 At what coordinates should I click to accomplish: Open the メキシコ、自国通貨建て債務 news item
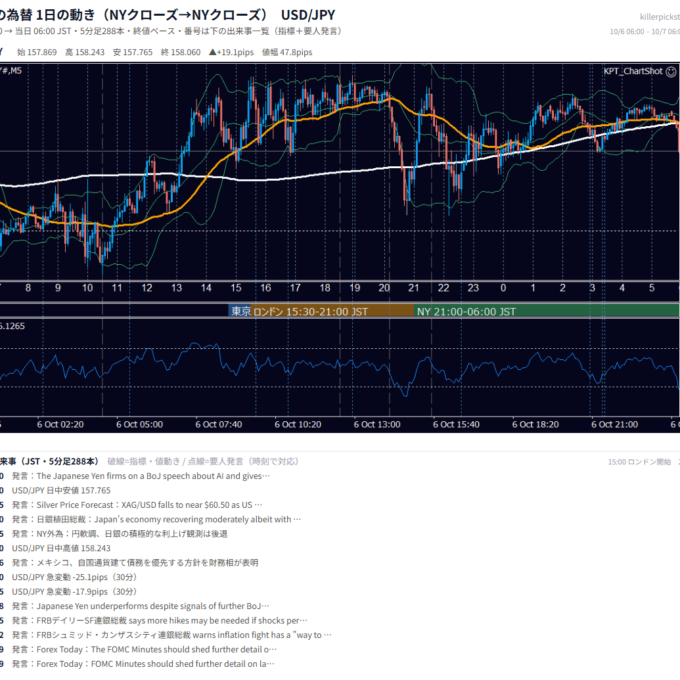pos(135,563)
